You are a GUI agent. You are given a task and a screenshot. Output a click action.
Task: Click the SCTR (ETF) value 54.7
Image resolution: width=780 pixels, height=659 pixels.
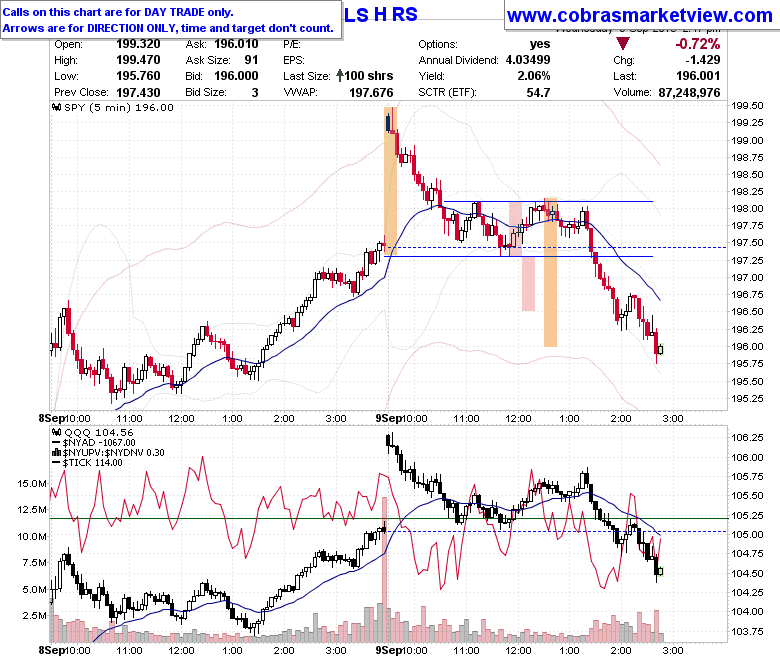(x=538, y=93)
